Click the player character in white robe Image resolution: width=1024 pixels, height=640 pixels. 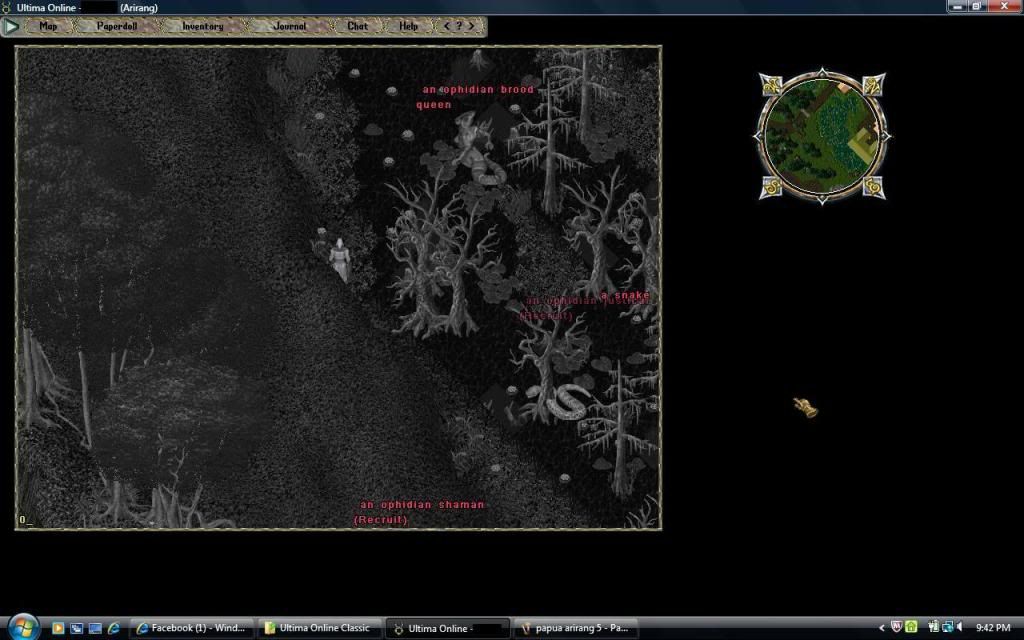coord(340,259)
